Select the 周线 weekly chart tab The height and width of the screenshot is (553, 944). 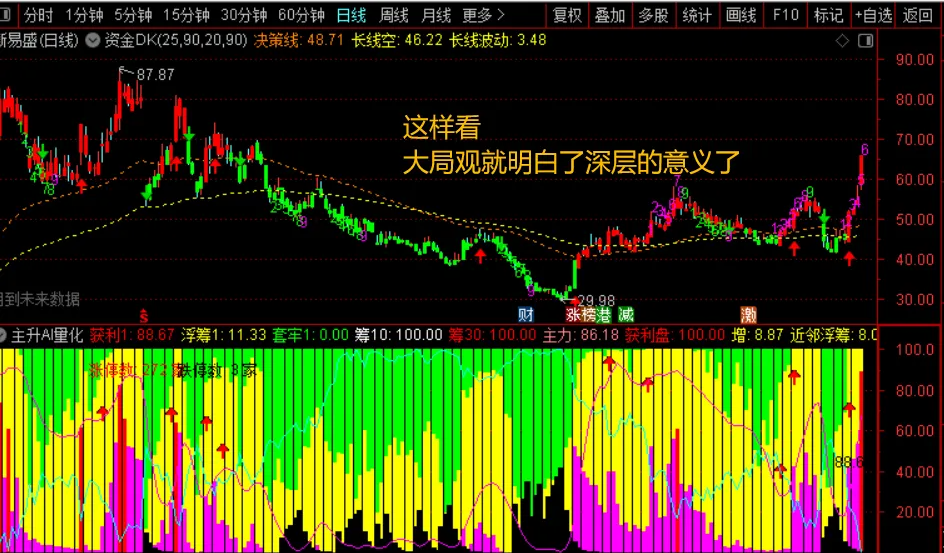[394, 15]
